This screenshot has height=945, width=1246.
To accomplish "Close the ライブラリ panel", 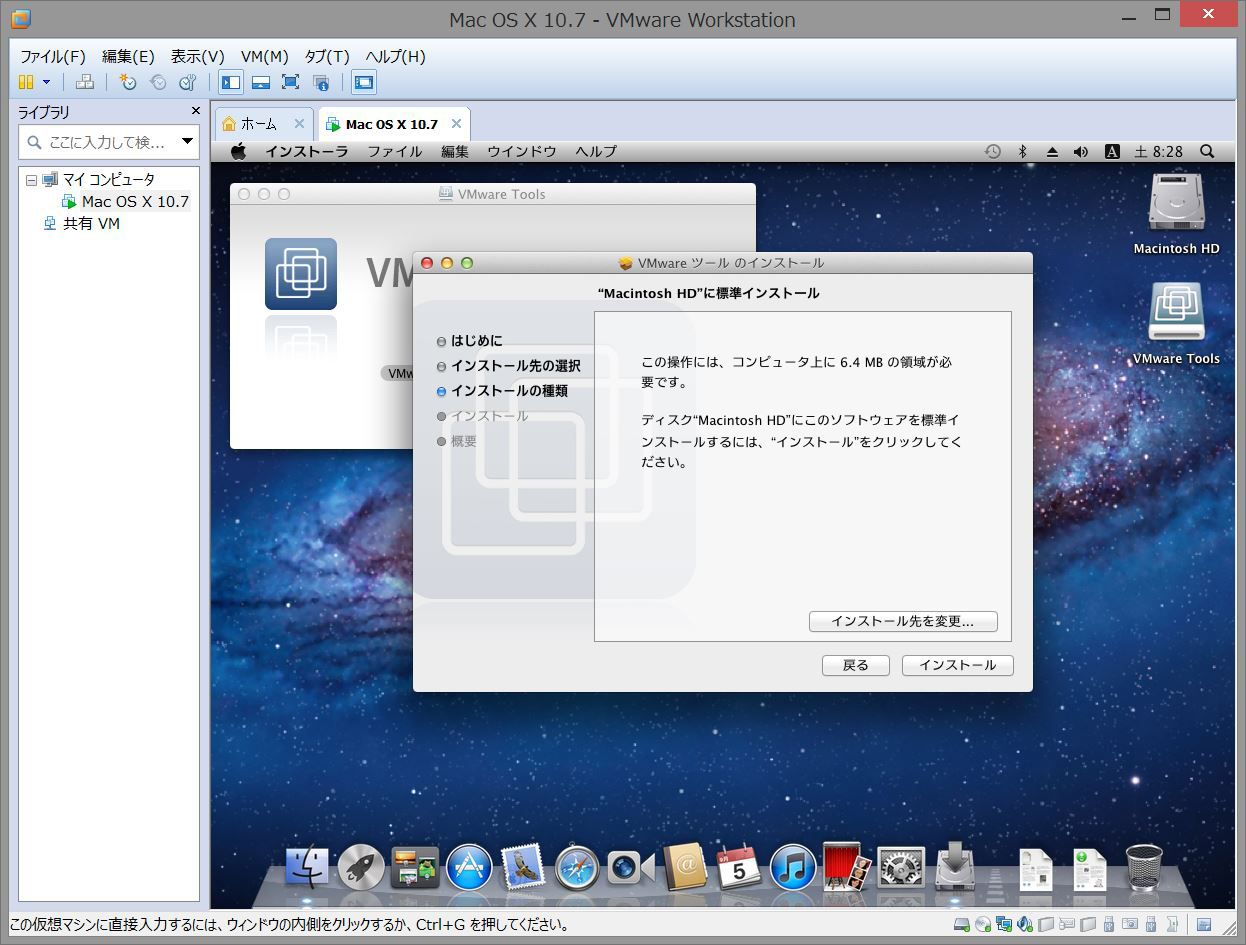I will pos(196,111).
